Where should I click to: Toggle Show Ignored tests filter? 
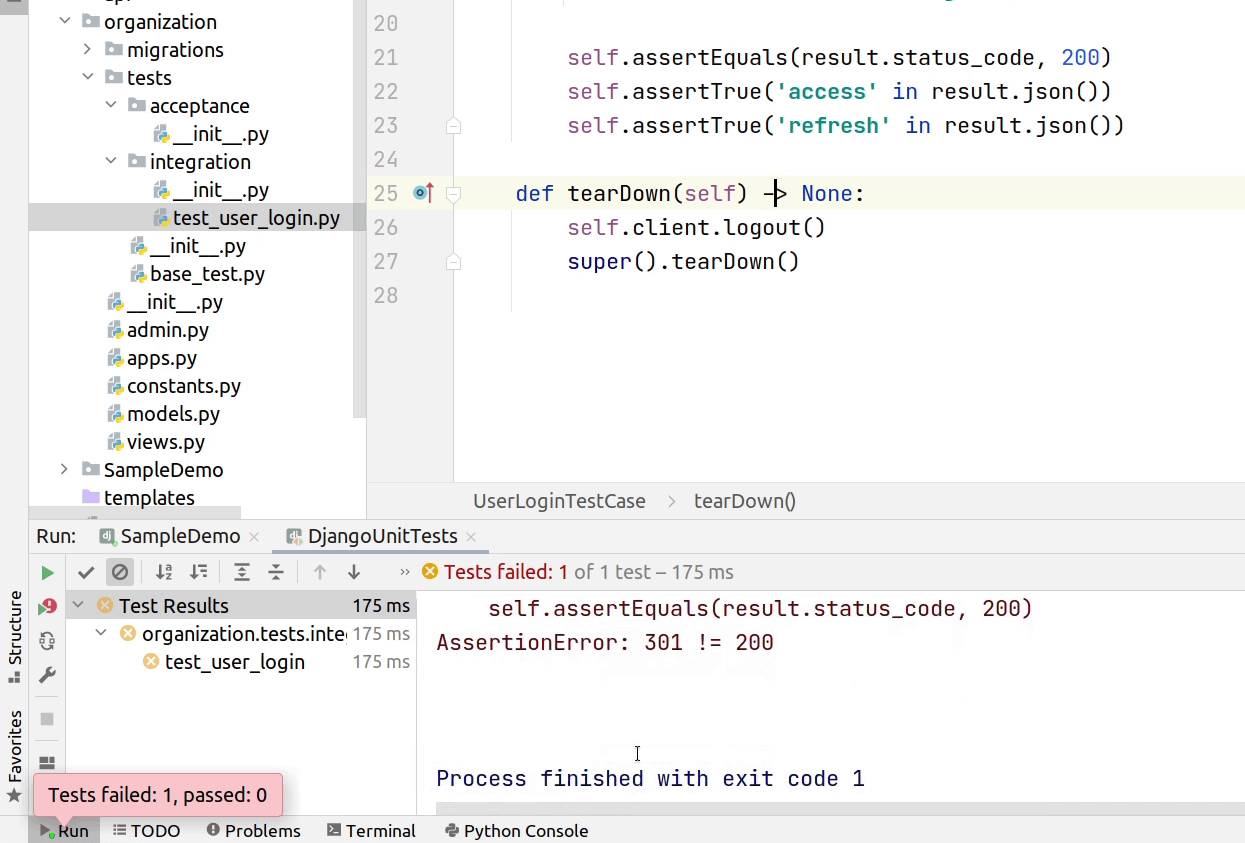[x=120, y=572]
